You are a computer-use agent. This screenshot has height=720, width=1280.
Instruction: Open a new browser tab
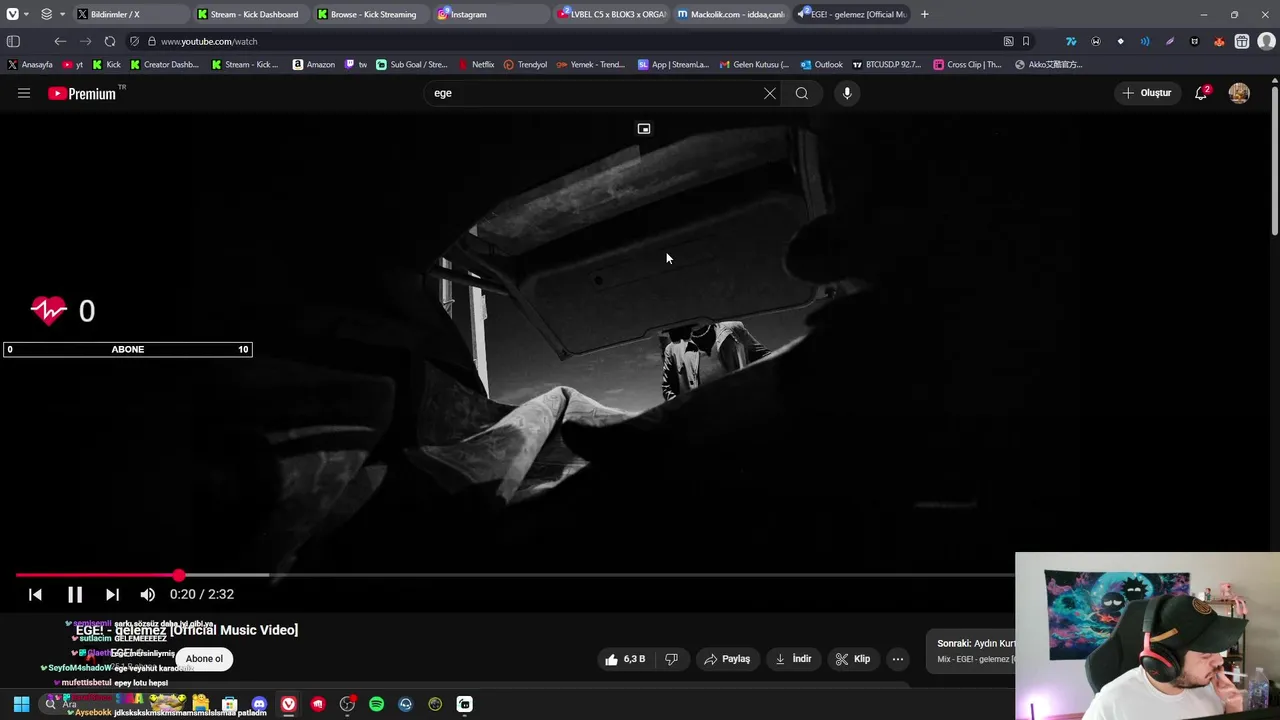point(924,14)
